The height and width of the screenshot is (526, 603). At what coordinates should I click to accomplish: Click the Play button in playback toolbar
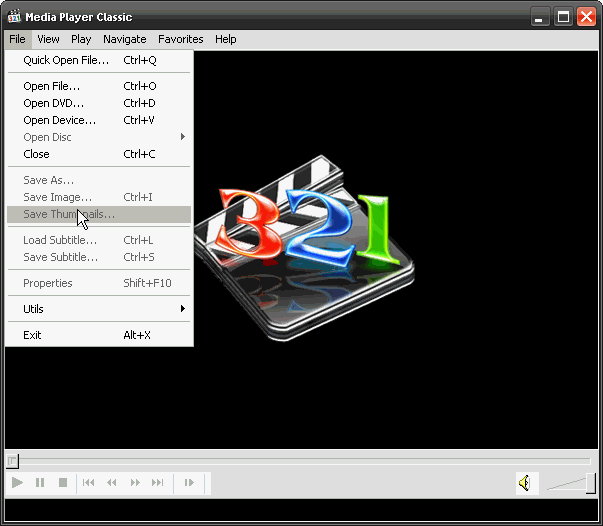(x=17, y=482)
